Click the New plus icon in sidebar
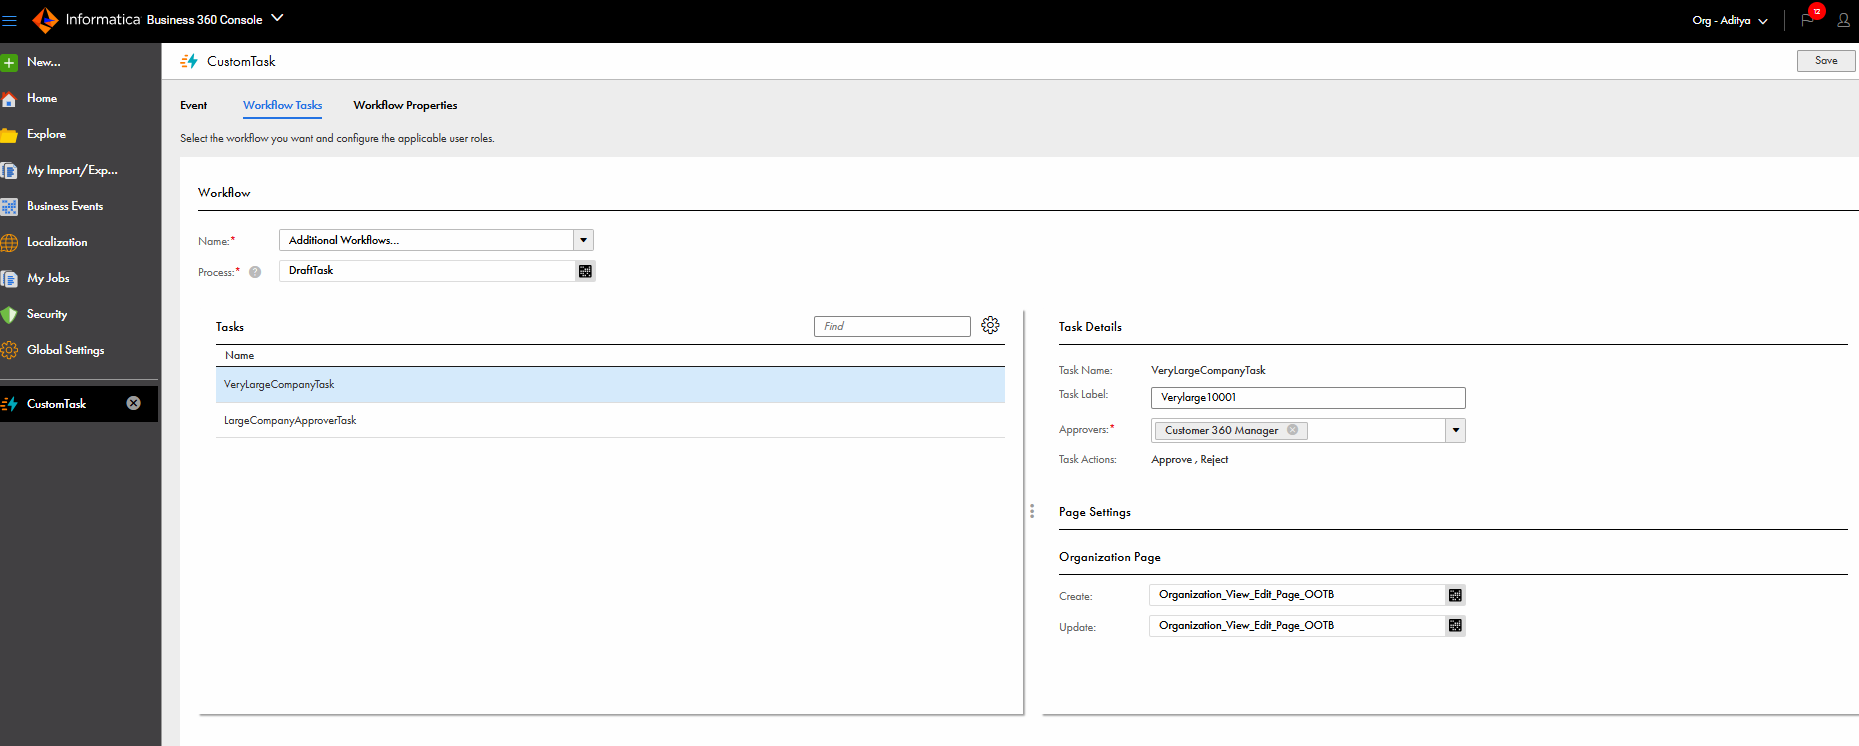The height and width of the screenshot is (746, 1859). tap(9, 63)
